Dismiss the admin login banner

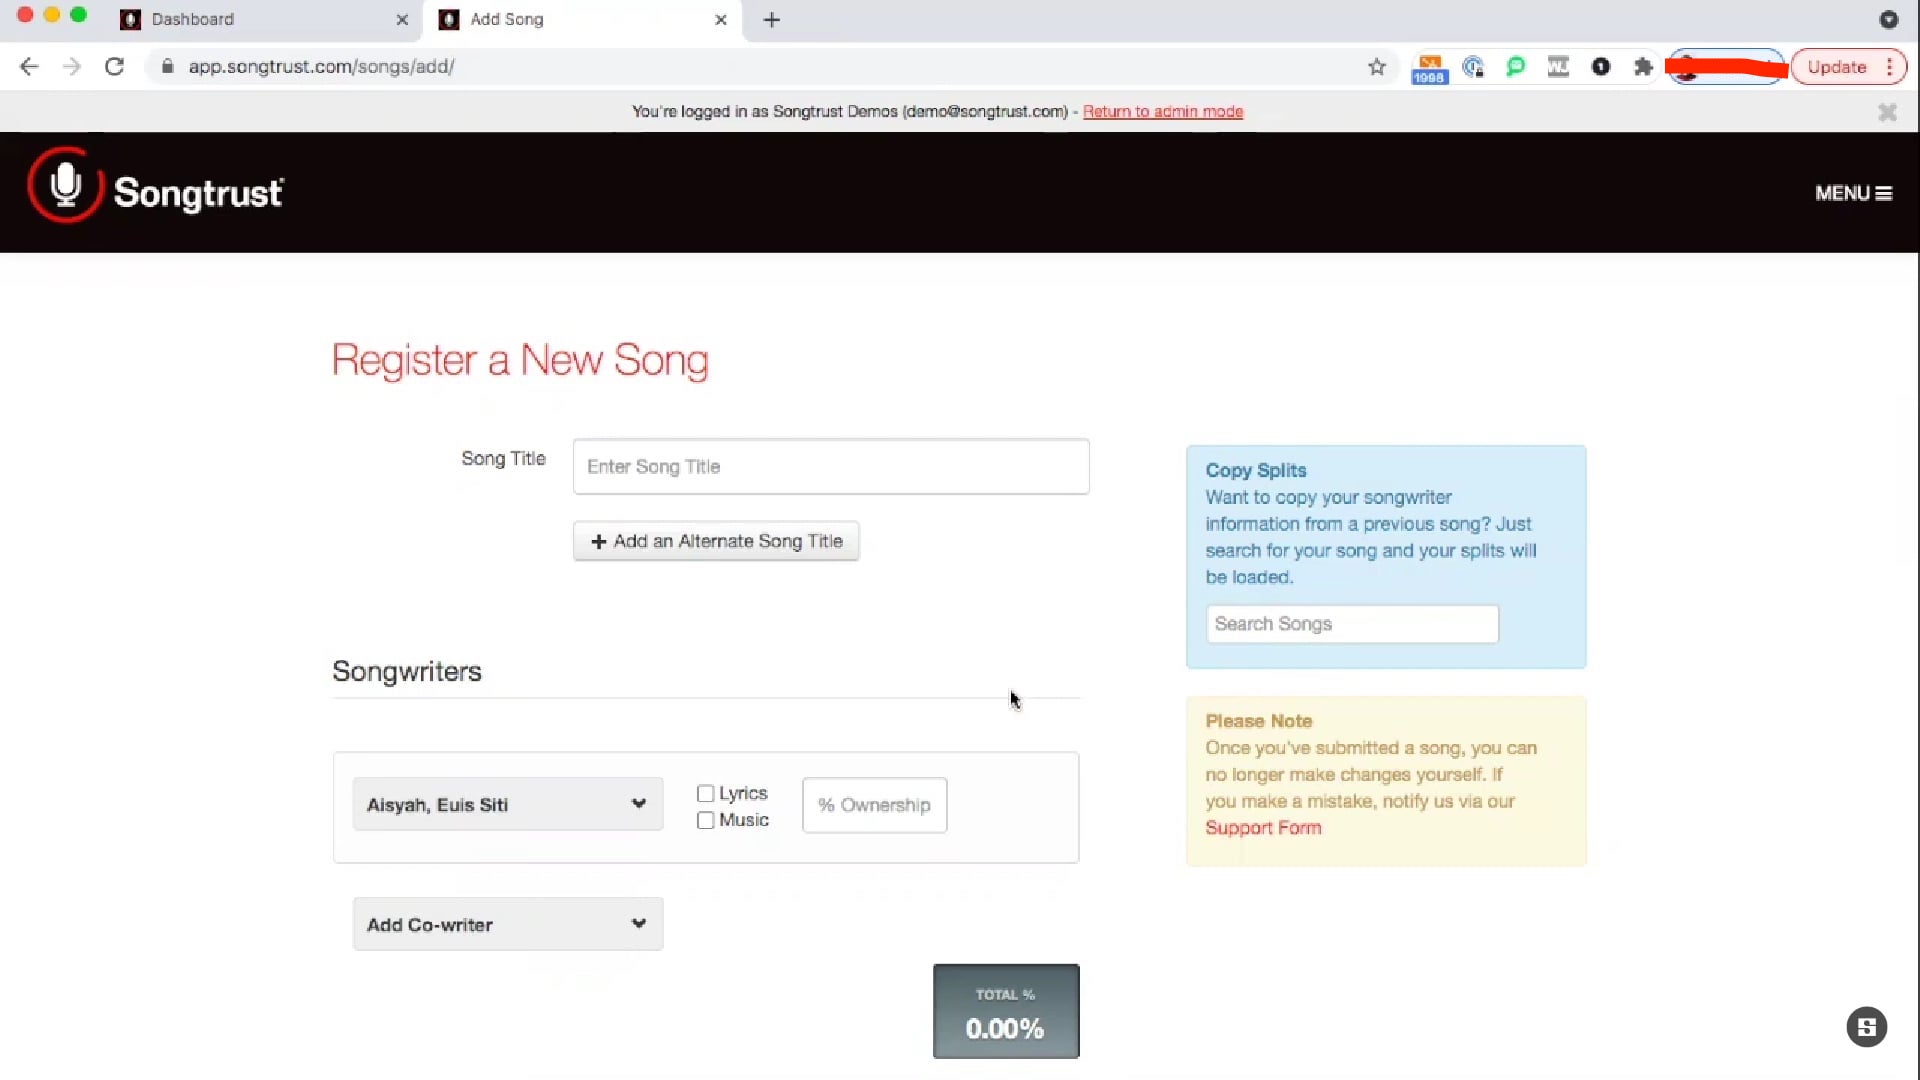pyautogui.click(x=1887, y=112)
